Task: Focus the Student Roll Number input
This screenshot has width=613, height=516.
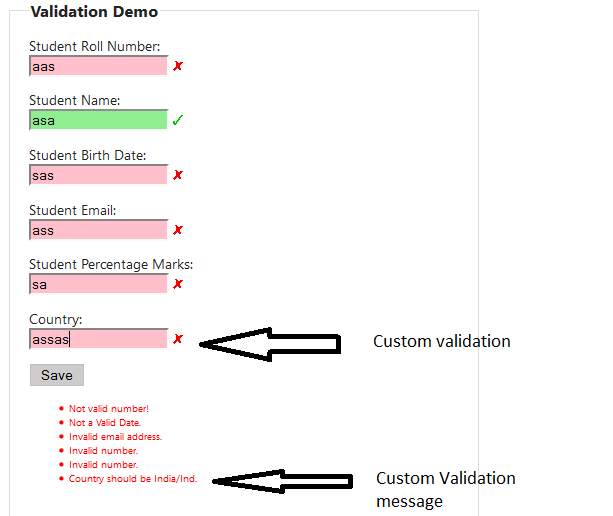Action: point(98,66)
